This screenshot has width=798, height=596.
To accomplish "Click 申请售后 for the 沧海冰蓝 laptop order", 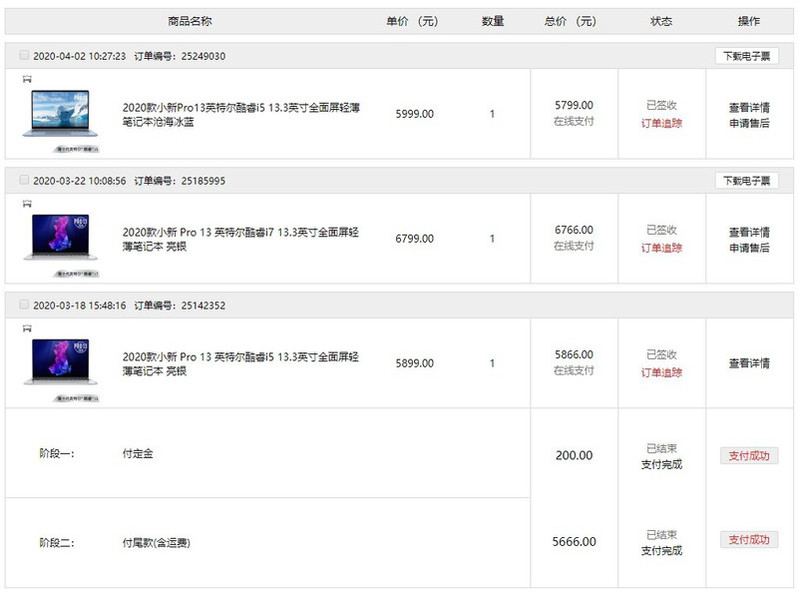I will (x=749, y=123).
